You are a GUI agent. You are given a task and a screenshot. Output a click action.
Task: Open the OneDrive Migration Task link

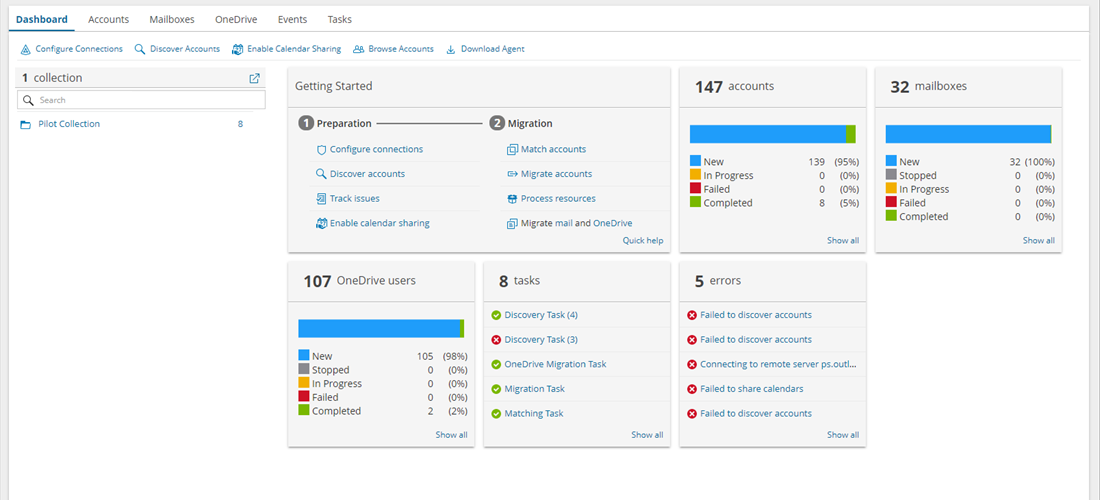(x=555, y=364)
